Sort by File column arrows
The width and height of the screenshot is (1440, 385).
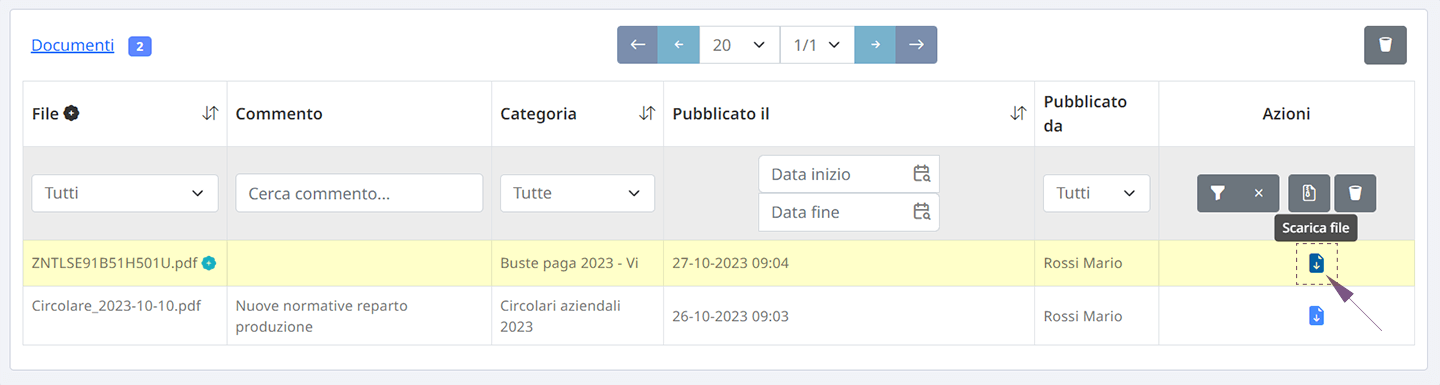tap(210, 114)
